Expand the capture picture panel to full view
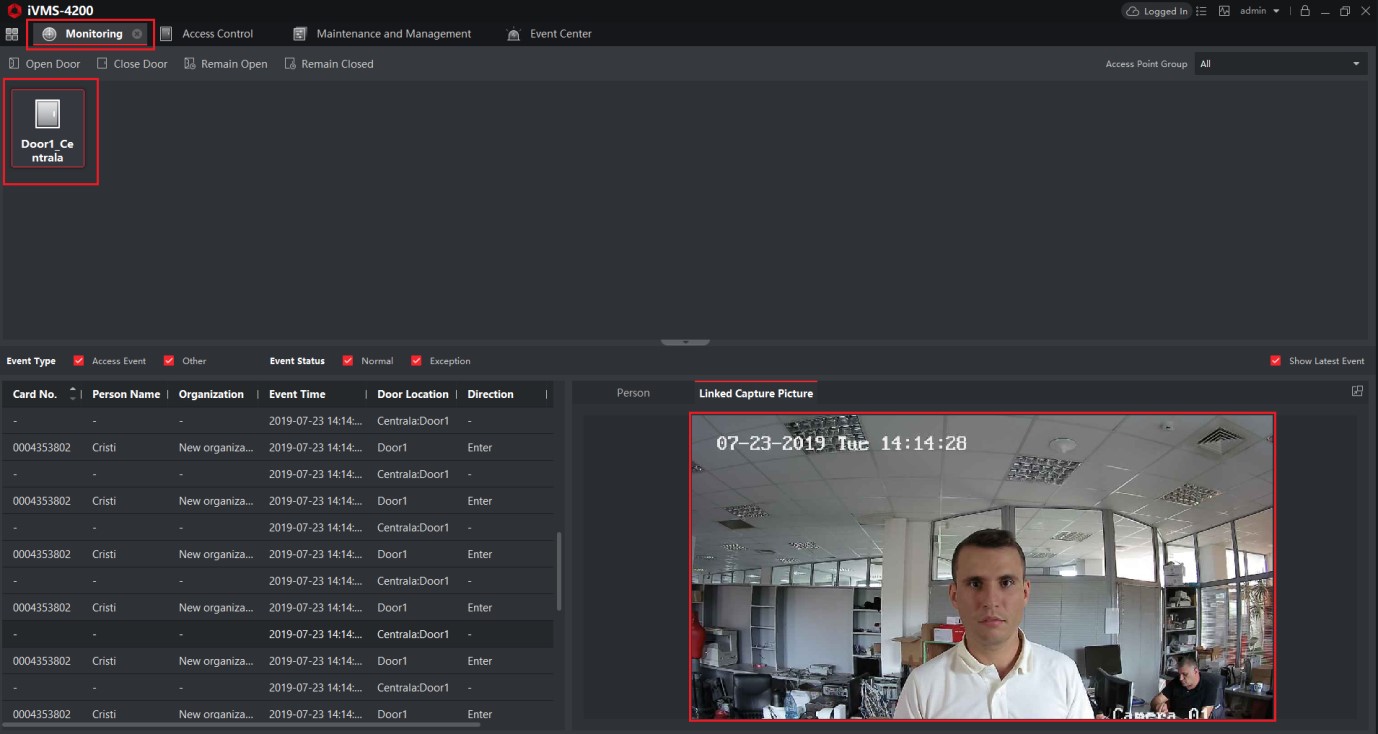This screenshot has width=1378, height=734. [1357, 391]
